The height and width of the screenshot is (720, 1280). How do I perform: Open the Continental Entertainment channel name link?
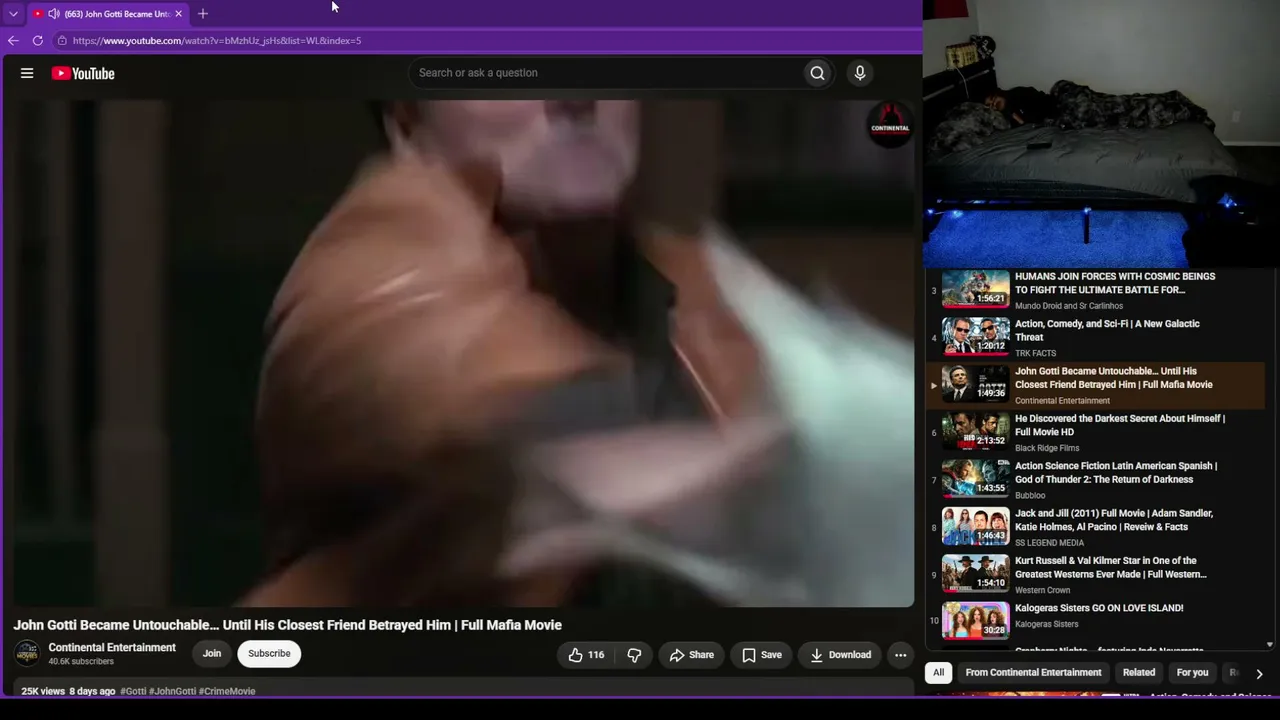pos(112,648)
